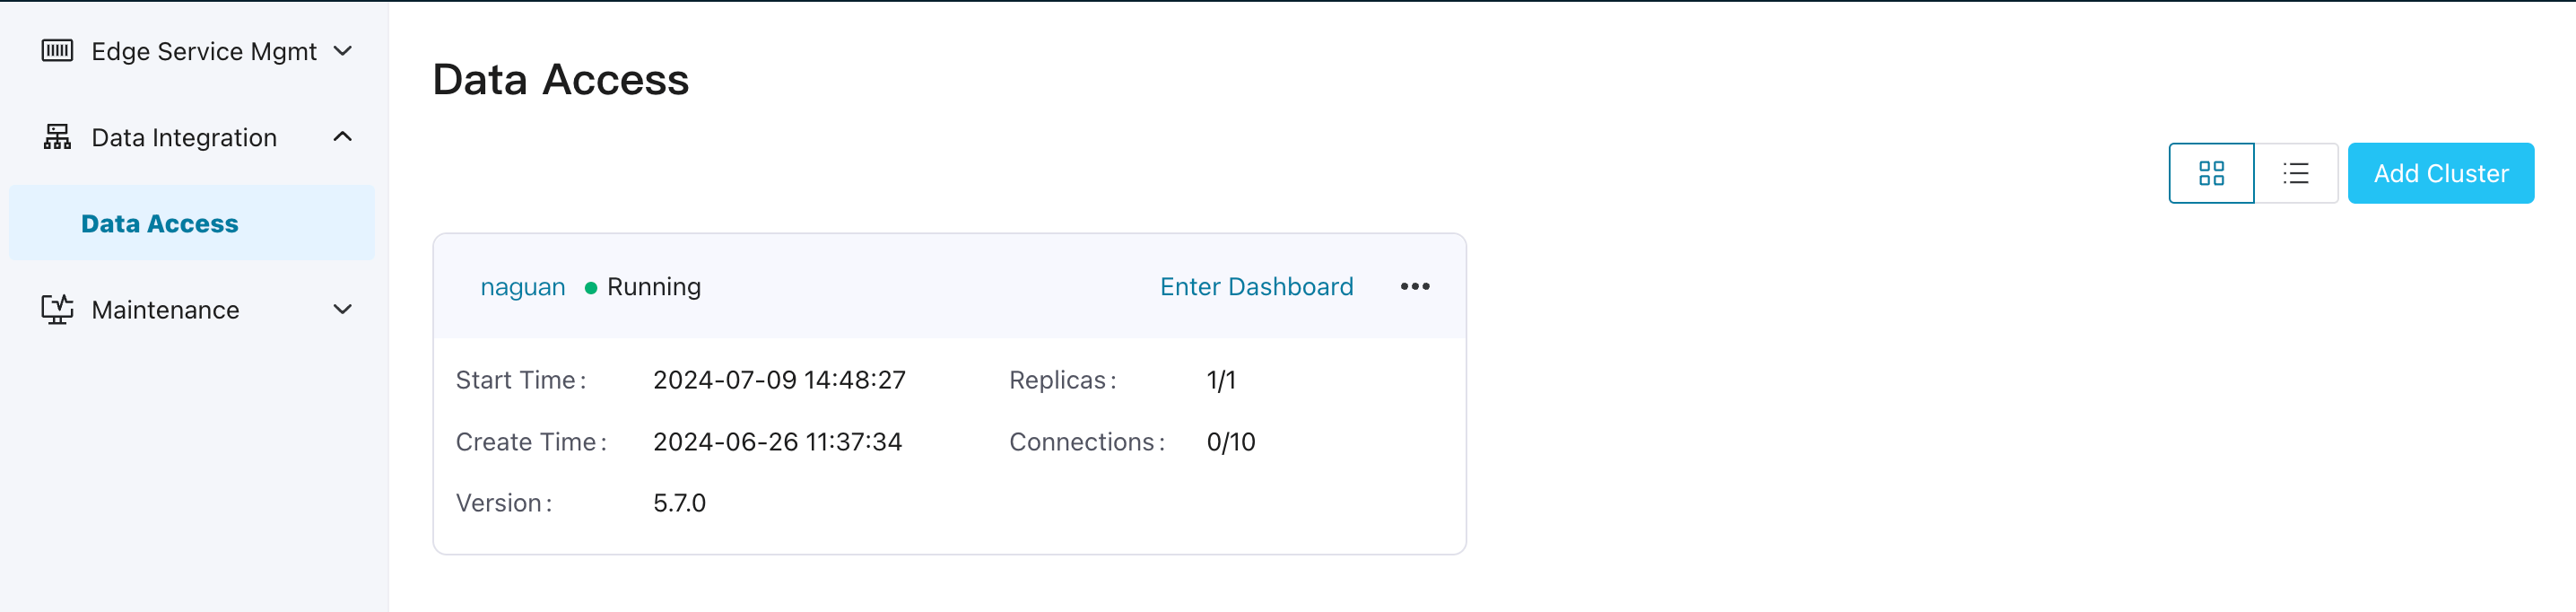Click the version number 5.7.0
This screenshot has width=2576, height=612.
[x=679, y=503]
